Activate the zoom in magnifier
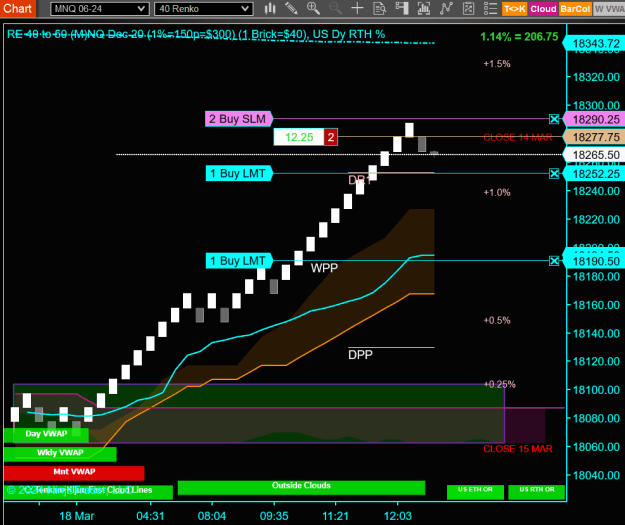The width and height of the screenshot is (625, 525). (x=313, y=8)
